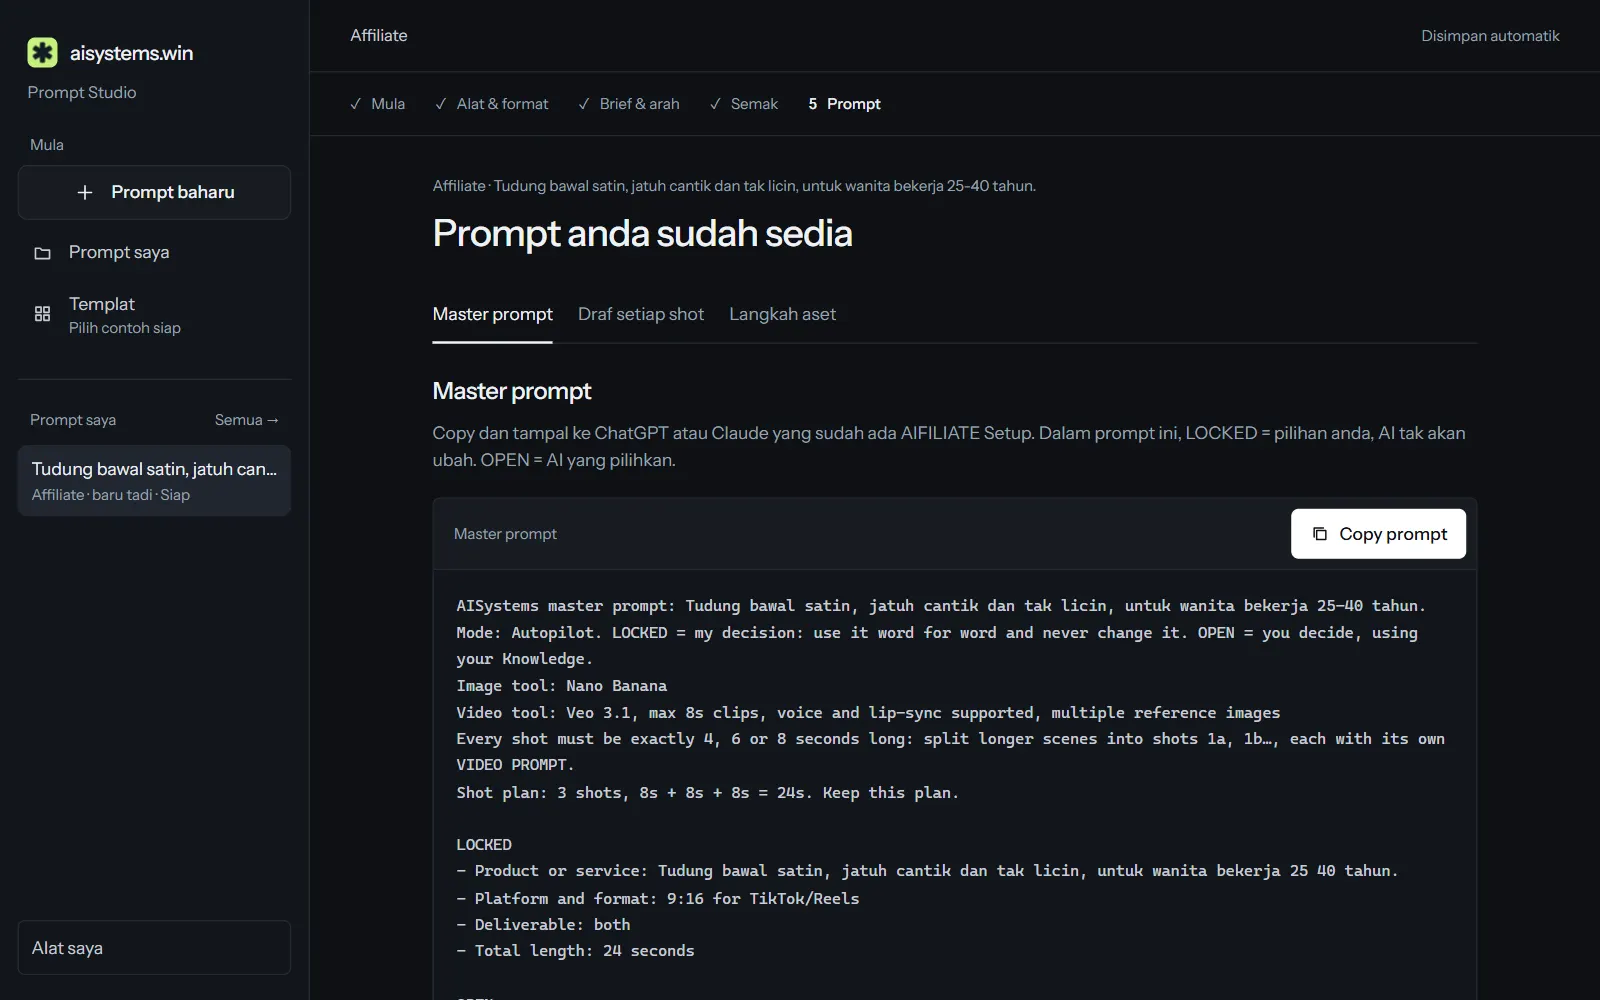Click the checkmark beside Alat & format
1600x1000 pixels.
(441, 104)
